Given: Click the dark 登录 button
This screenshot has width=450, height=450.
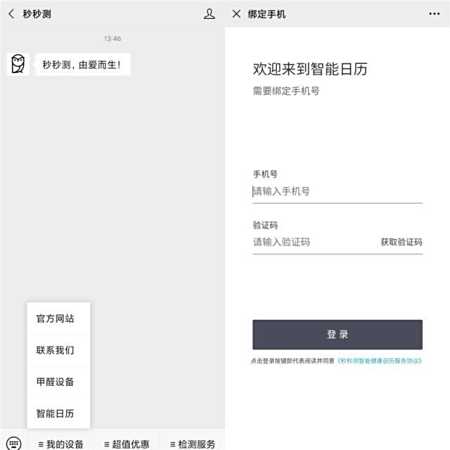Looking at the screenshot, I should 337,334.
